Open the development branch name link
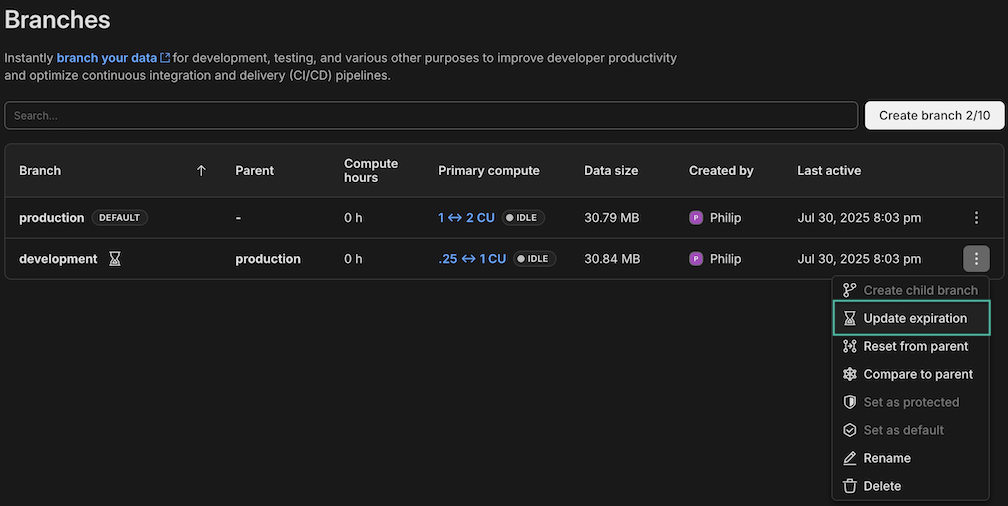The height and width of the screenshot is (506, 1008). pos(58,259)
